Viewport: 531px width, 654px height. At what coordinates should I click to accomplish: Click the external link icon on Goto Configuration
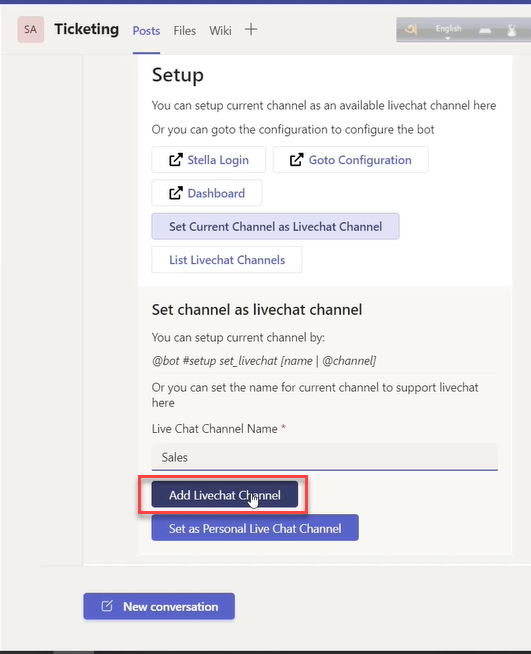point(297,160)
